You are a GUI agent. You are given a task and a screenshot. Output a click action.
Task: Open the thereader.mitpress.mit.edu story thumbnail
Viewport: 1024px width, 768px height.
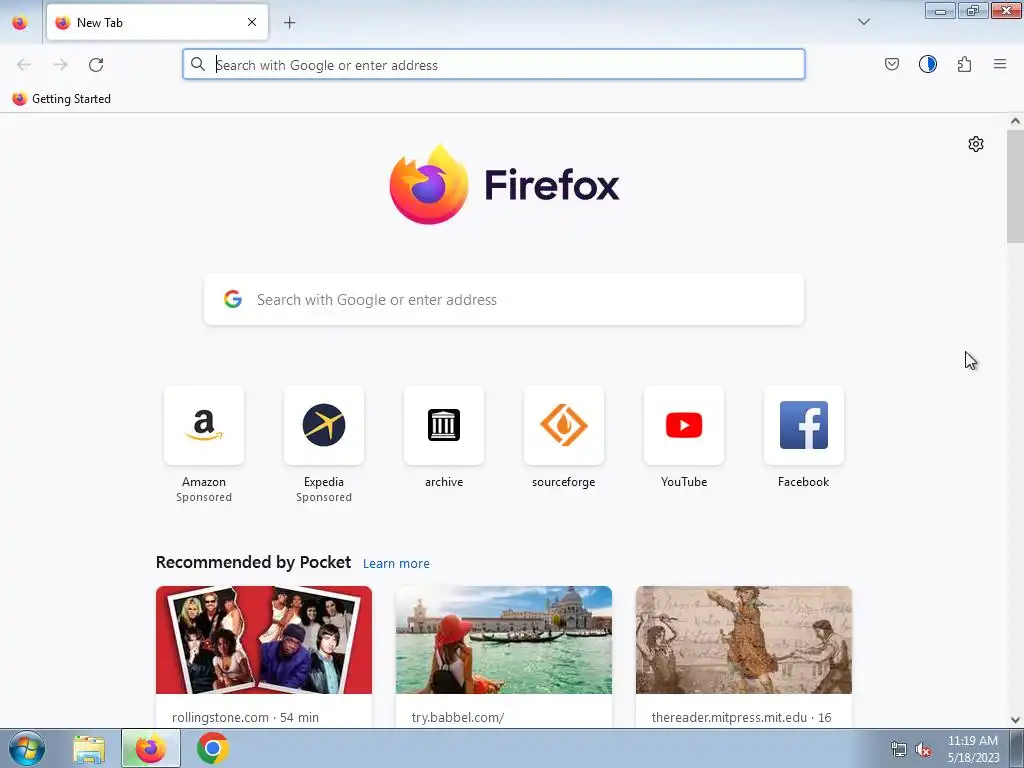point(744,640)
